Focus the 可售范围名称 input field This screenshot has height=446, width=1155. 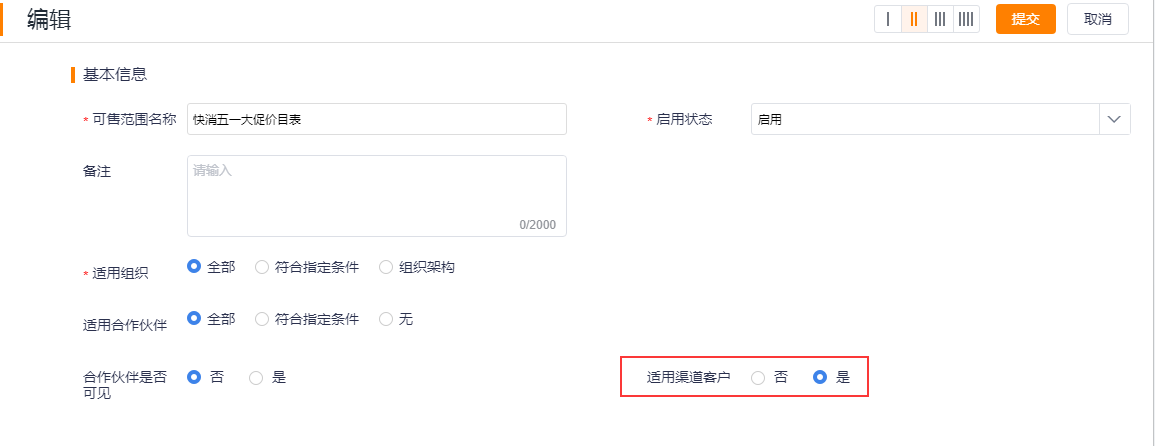(376, 119)
